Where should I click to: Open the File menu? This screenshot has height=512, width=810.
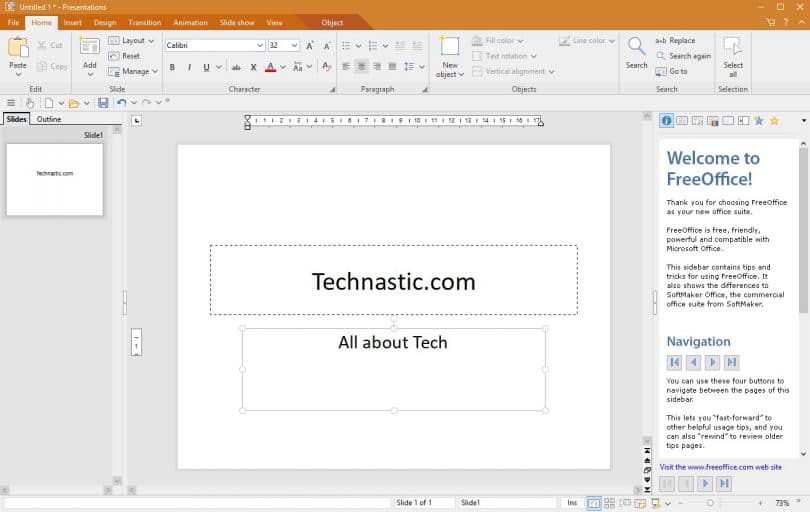[13, 23]
